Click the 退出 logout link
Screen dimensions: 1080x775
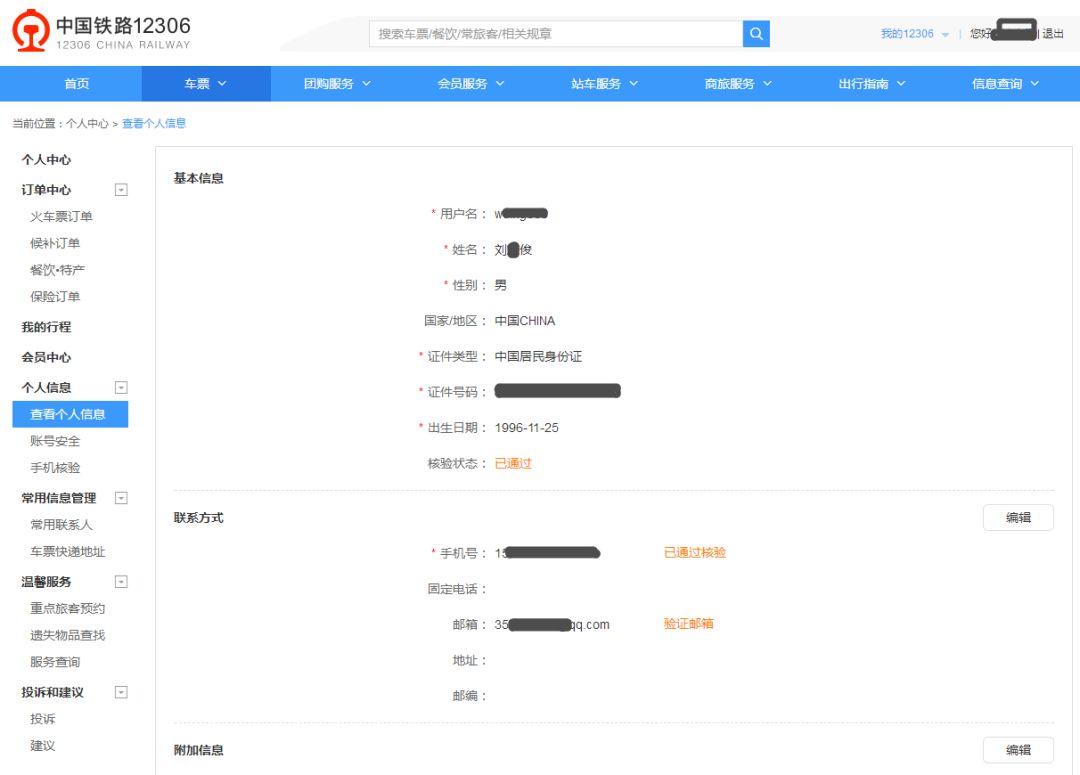[x=1052, y=34]
